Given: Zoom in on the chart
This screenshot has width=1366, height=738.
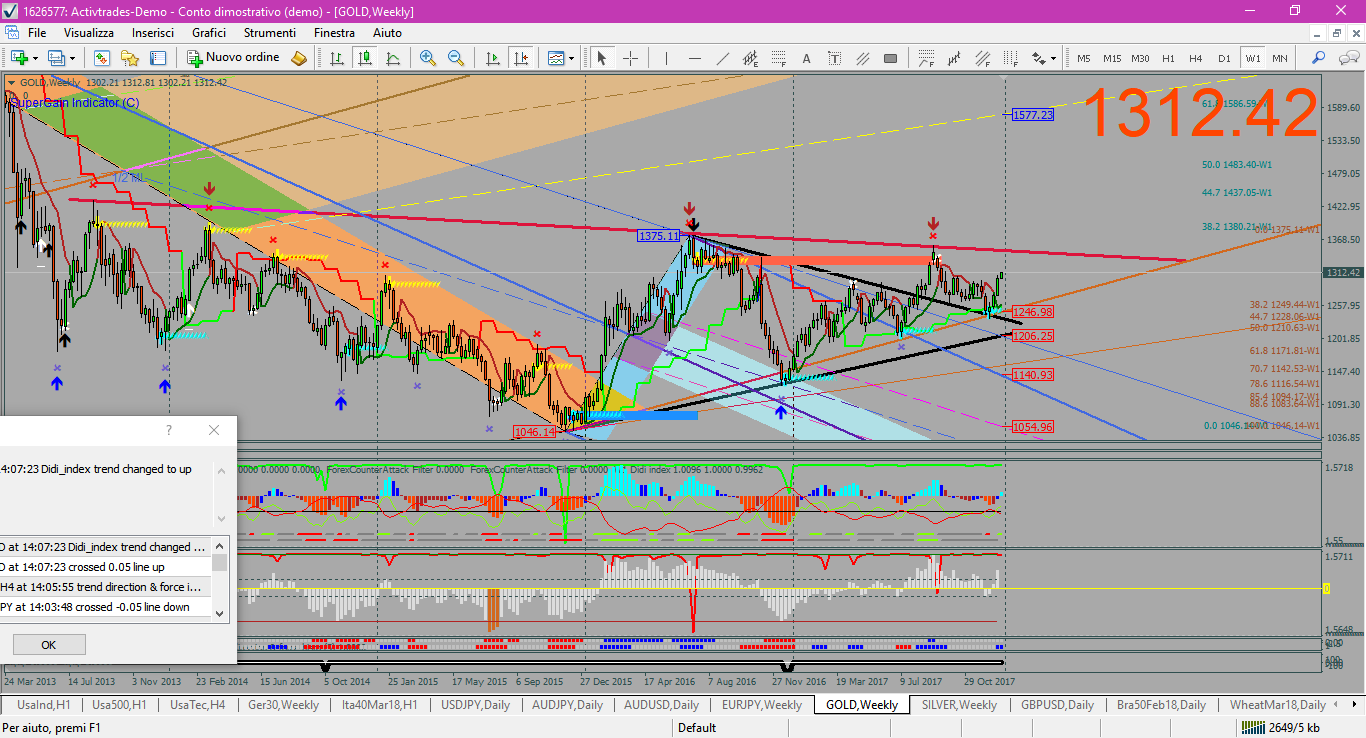Looking at the screenshot, I should (x=428, y=58).
